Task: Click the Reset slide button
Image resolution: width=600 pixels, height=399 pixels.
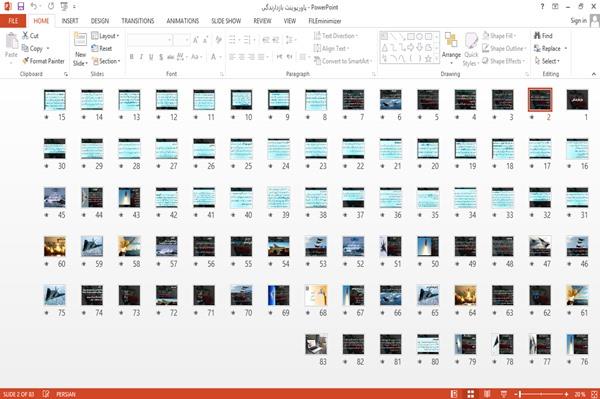Action: (x=102, y=49)
